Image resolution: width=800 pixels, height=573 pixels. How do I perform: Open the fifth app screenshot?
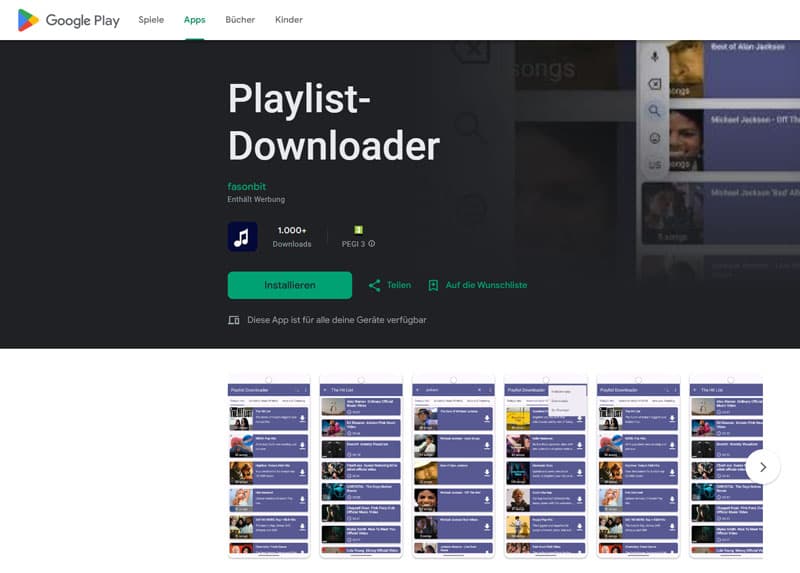pos(638,467)
